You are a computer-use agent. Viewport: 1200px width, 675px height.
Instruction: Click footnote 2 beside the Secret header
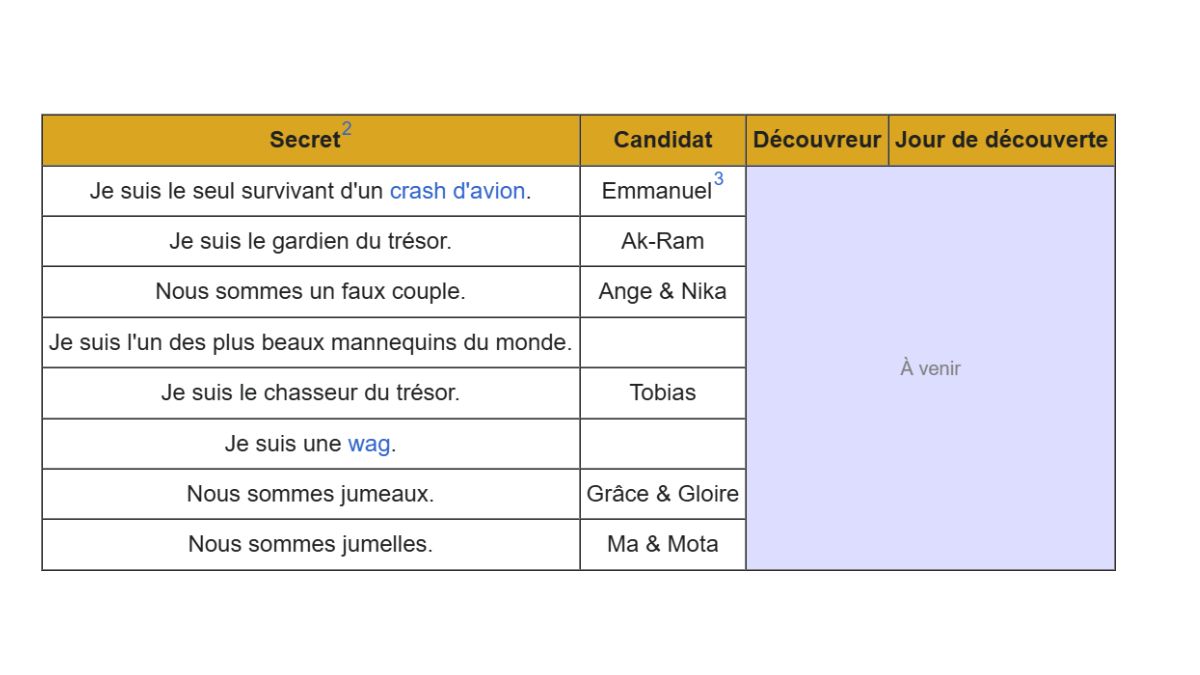(347, 129)
